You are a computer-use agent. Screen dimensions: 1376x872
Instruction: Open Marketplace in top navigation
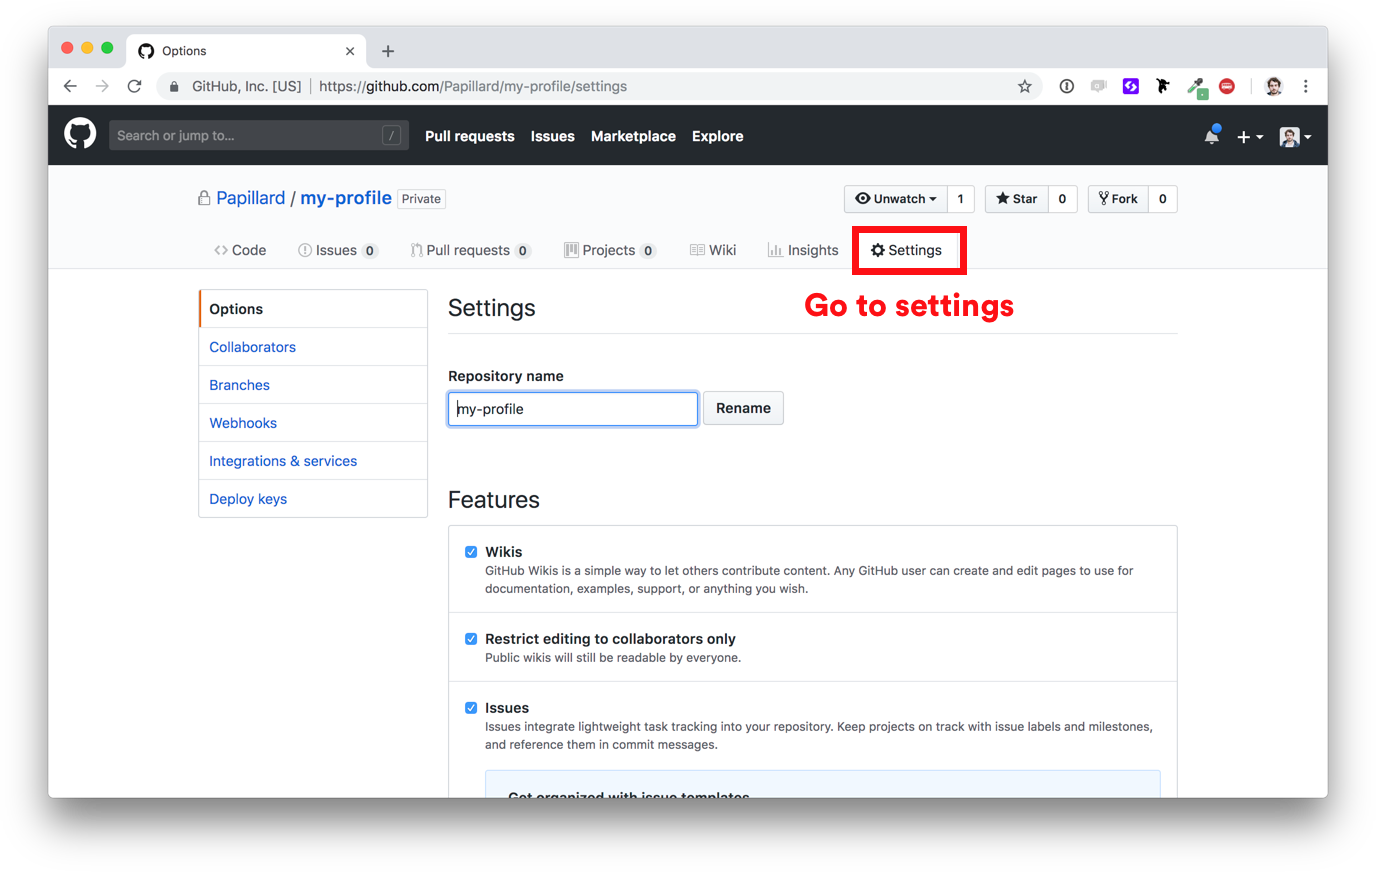pos(633,136)
